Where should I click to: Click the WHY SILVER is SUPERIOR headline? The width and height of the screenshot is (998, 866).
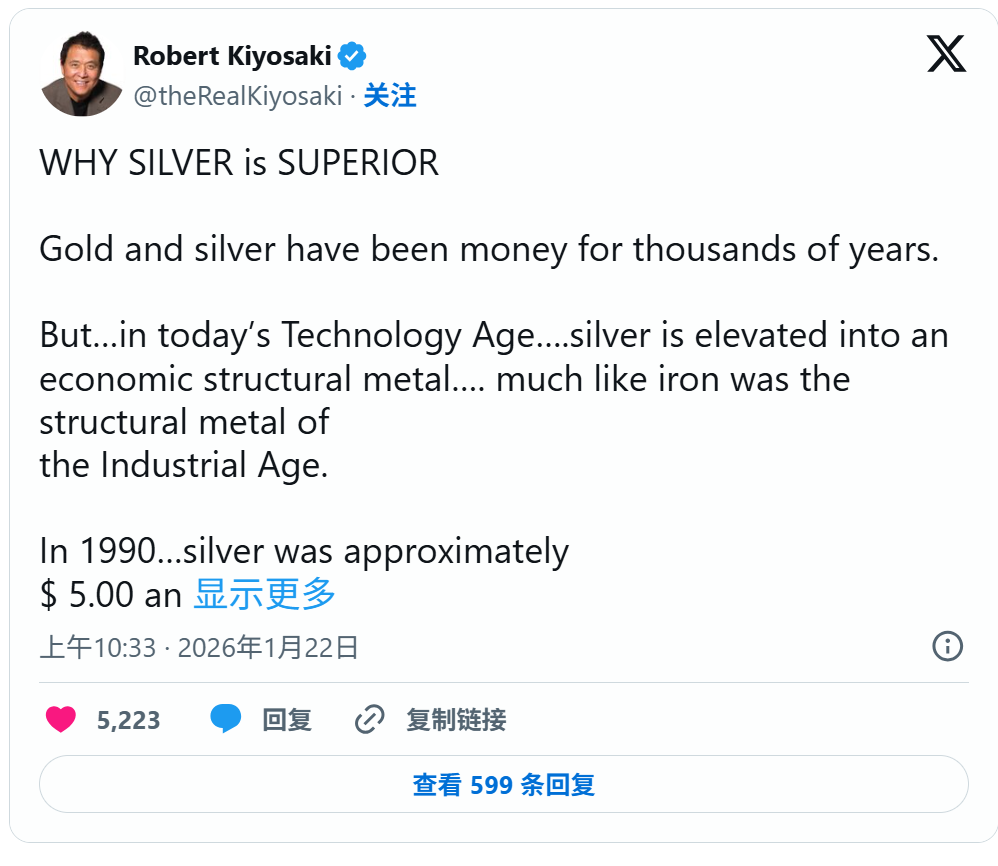(239, 163)
